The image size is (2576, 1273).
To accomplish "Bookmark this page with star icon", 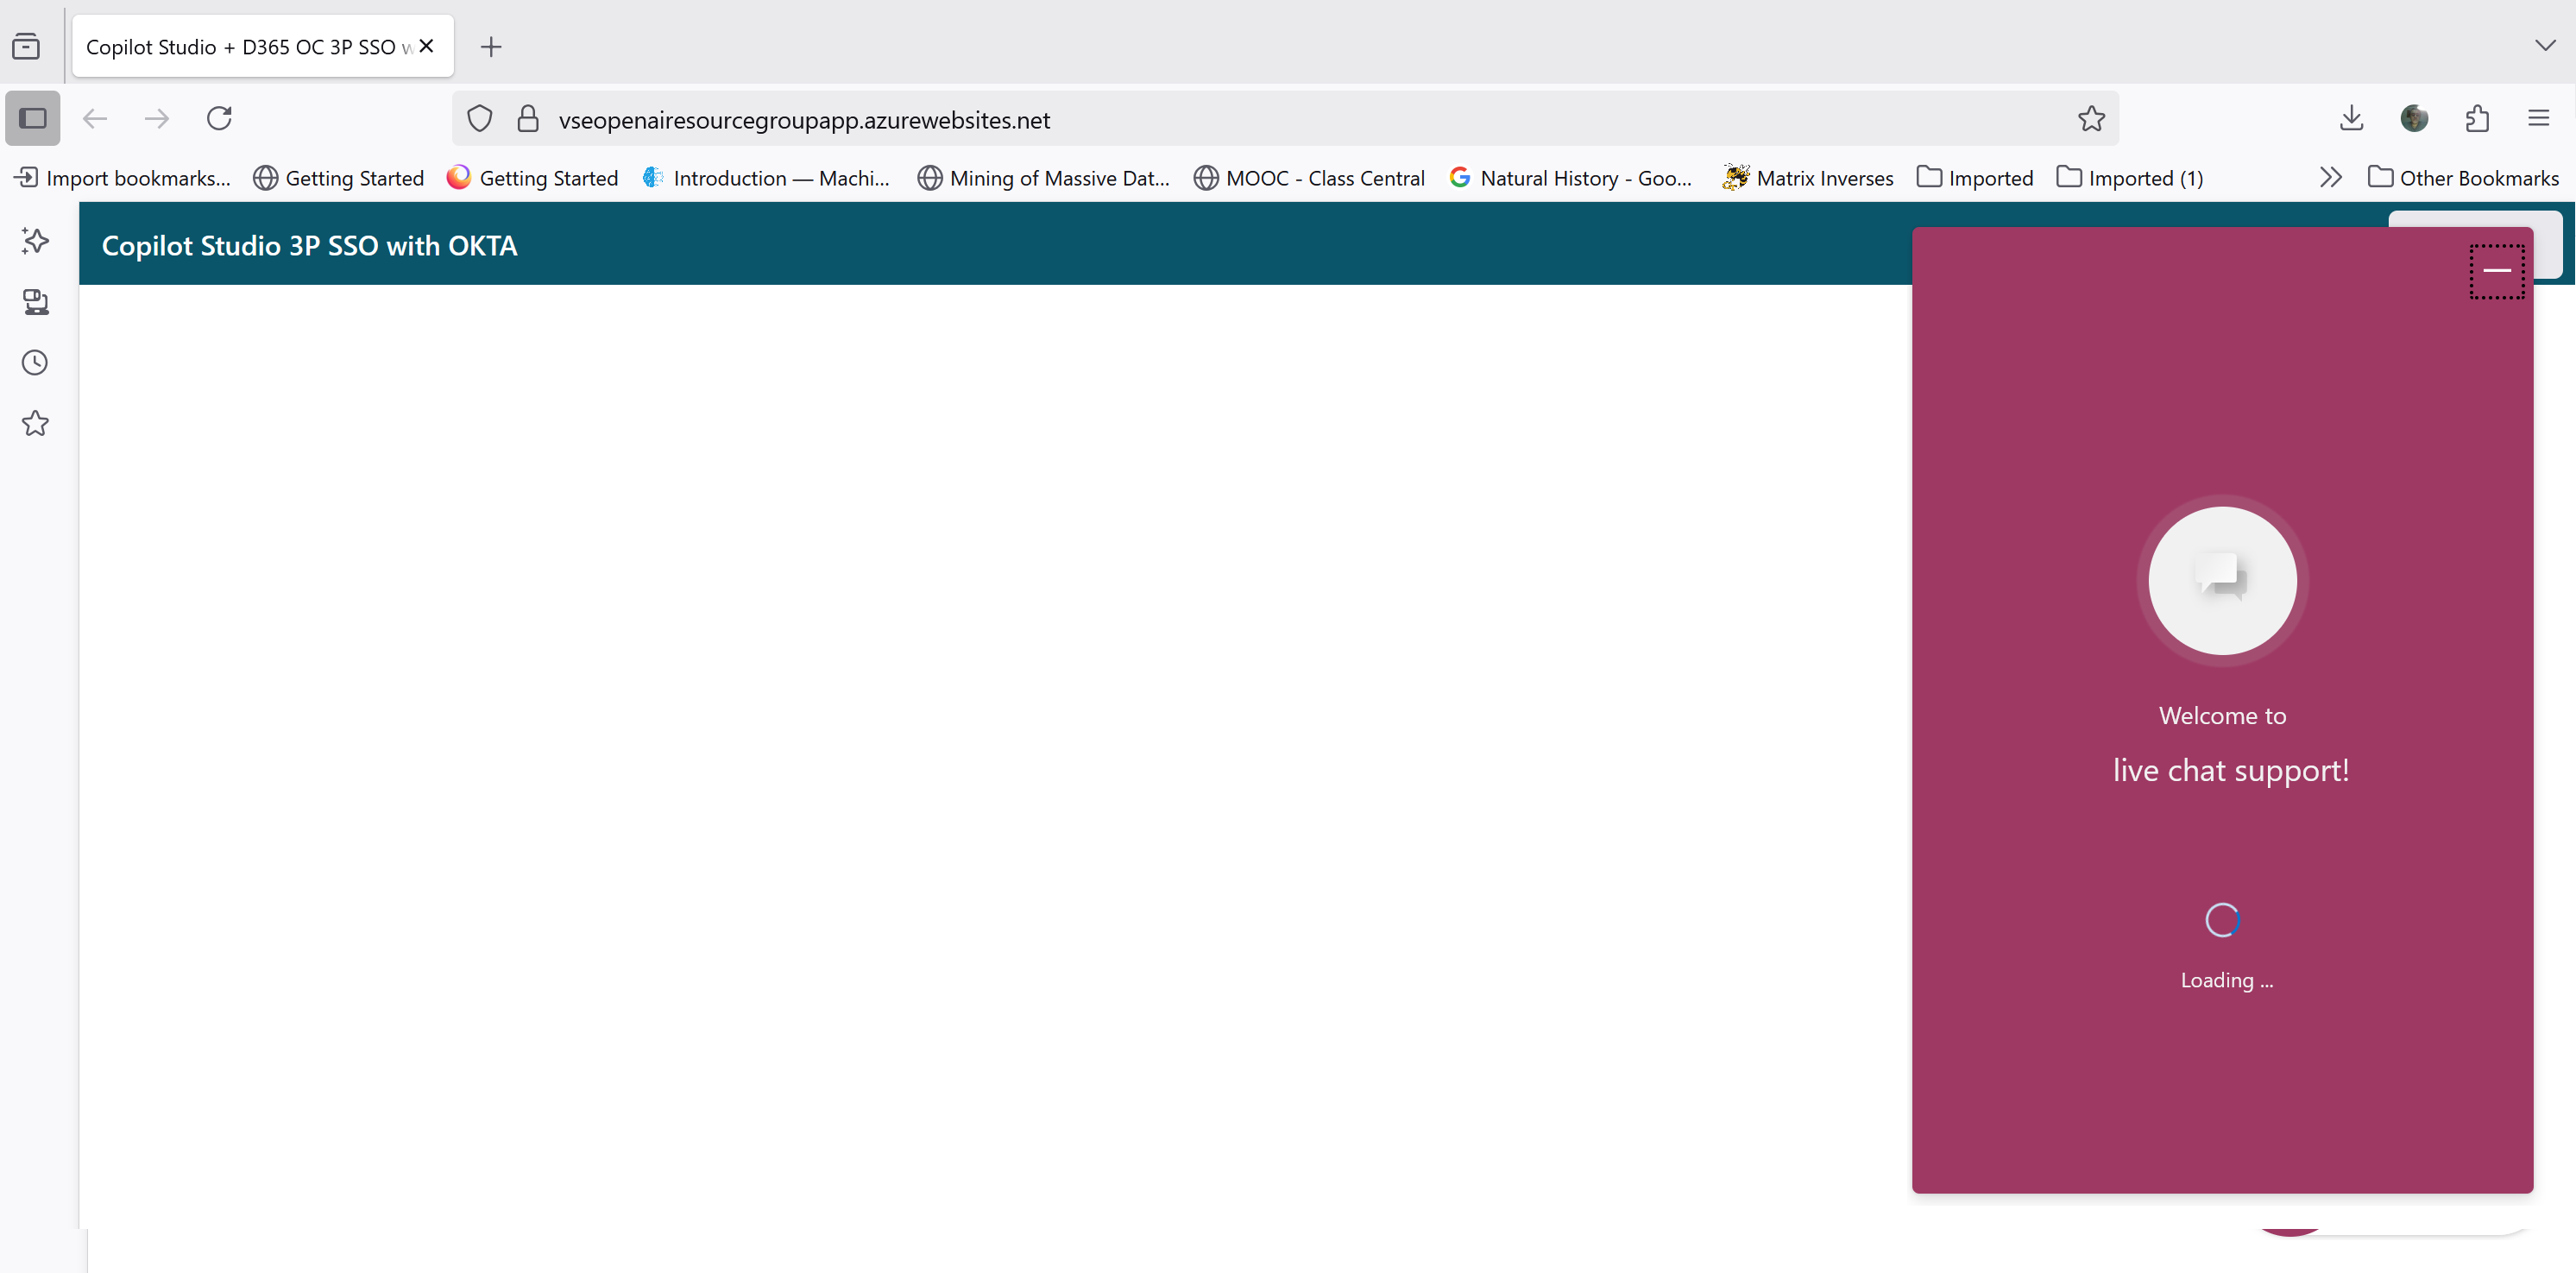I will coord(2091,119).
